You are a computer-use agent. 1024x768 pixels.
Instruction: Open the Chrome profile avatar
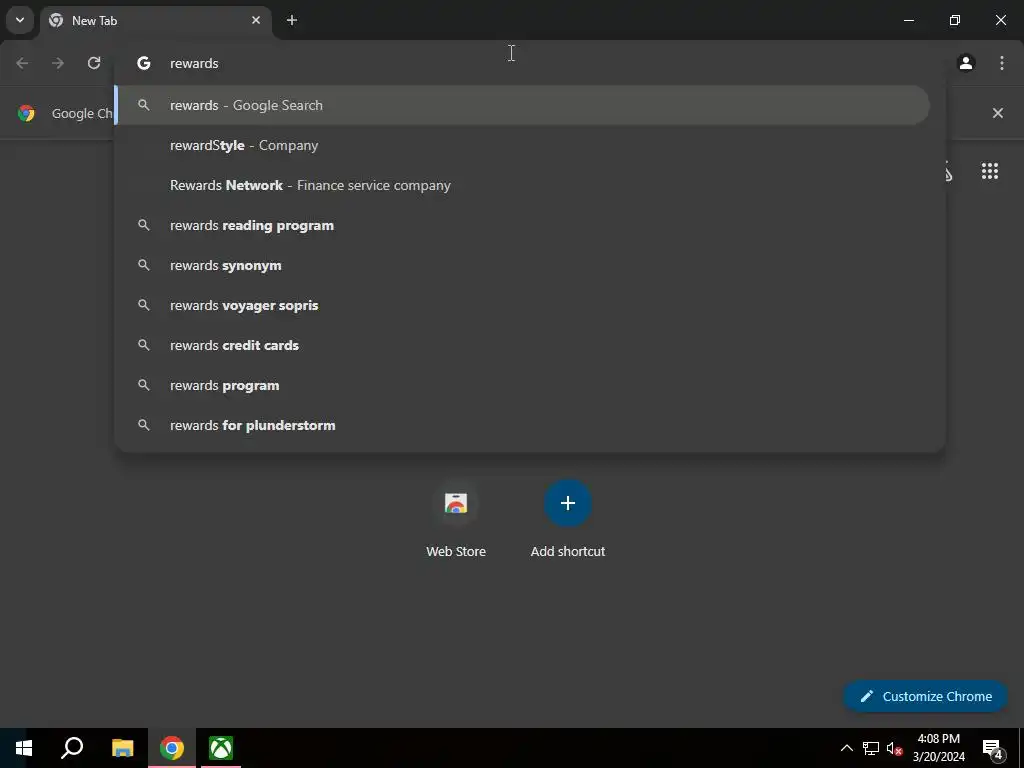tap(966, 63)
